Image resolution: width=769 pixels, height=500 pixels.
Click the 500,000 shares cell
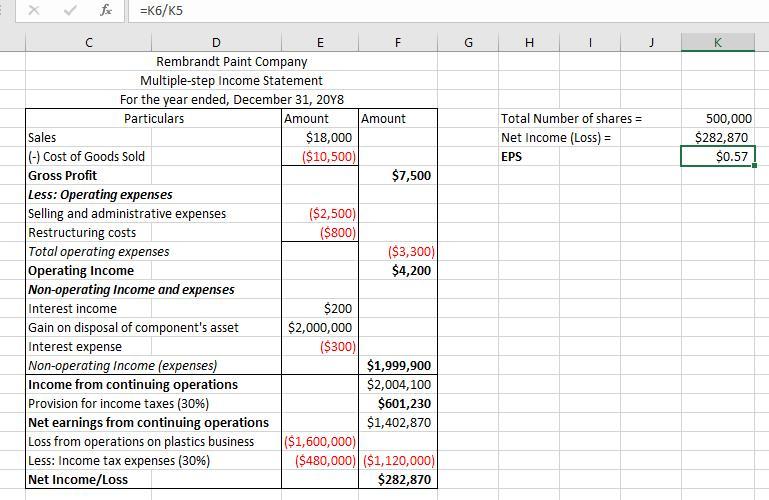pyautogui.click(x=717, y=118)
